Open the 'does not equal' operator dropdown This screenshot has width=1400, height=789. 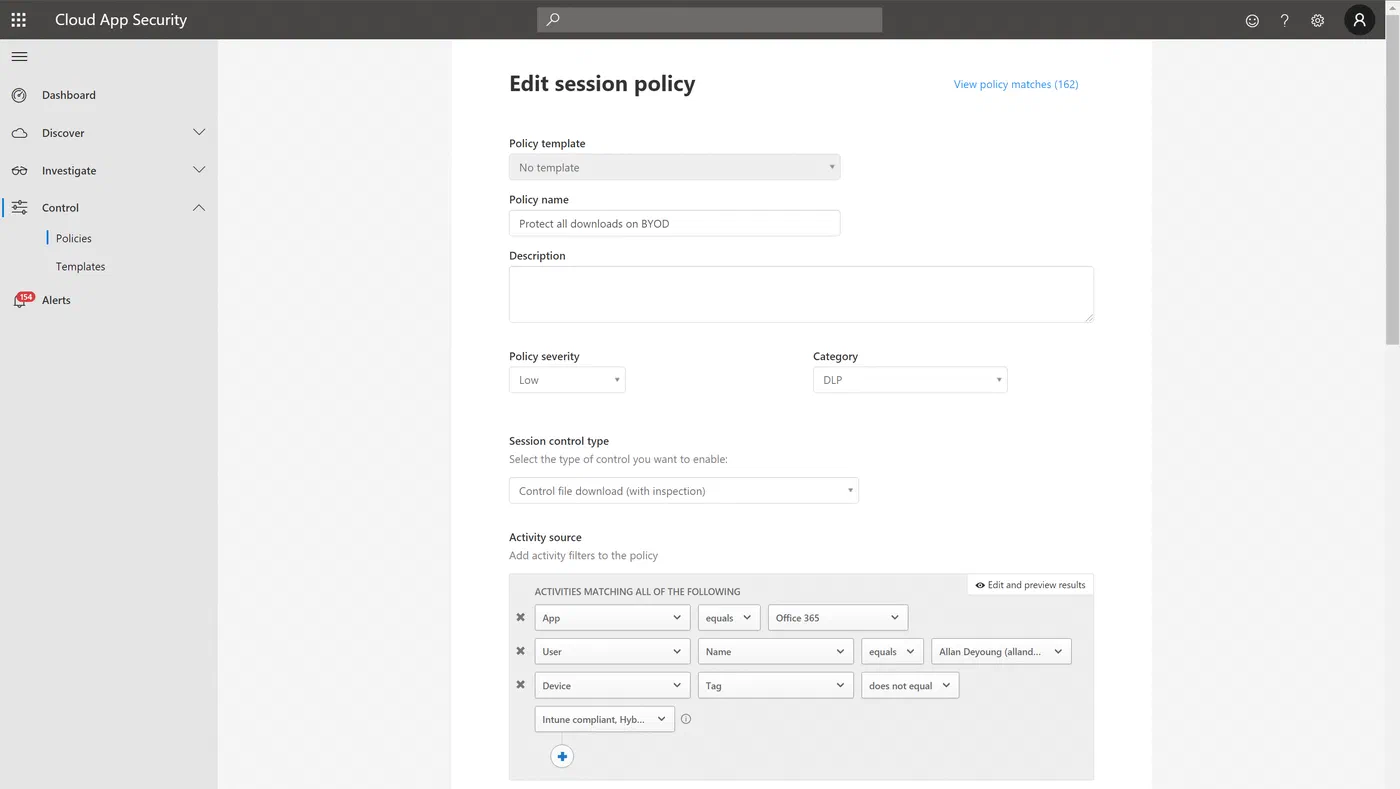click(x=910, y=685)
